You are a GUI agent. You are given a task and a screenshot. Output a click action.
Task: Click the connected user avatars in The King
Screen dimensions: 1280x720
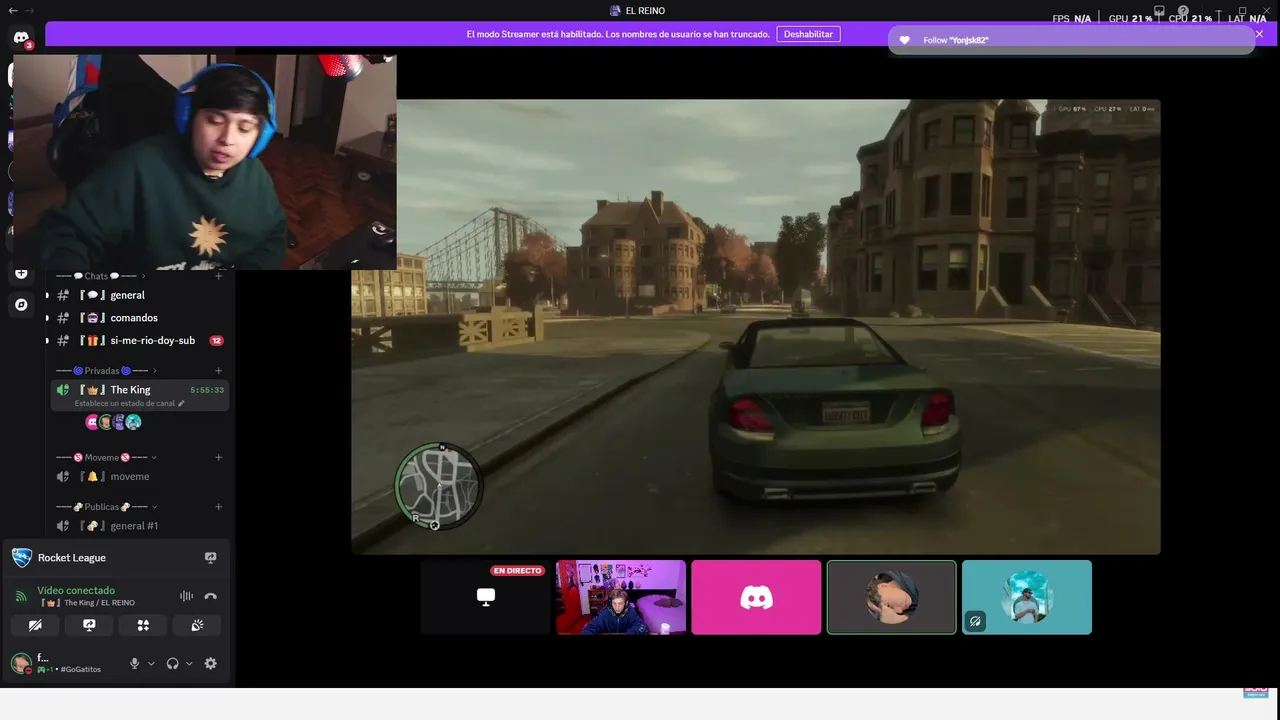click(x=113, y=422)
